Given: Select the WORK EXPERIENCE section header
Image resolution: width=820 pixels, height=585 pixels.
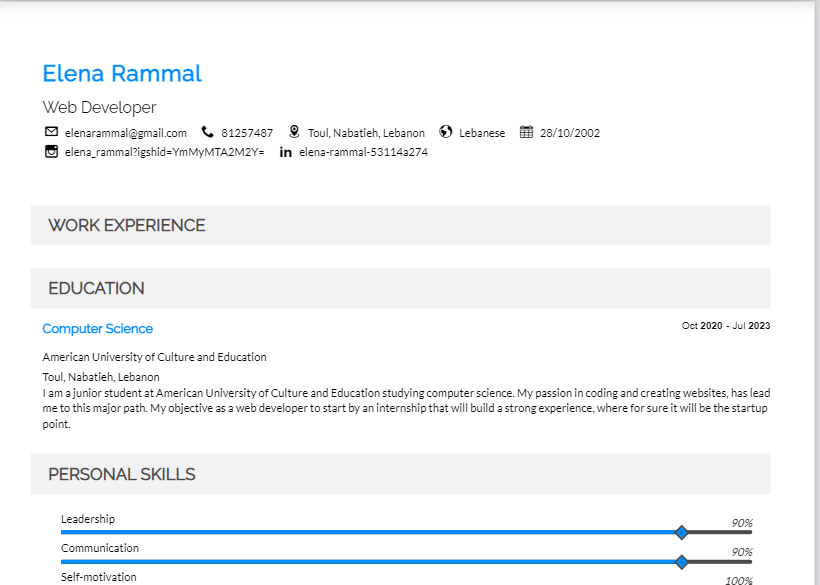Looking at the screenshot, I should (127, 226).
